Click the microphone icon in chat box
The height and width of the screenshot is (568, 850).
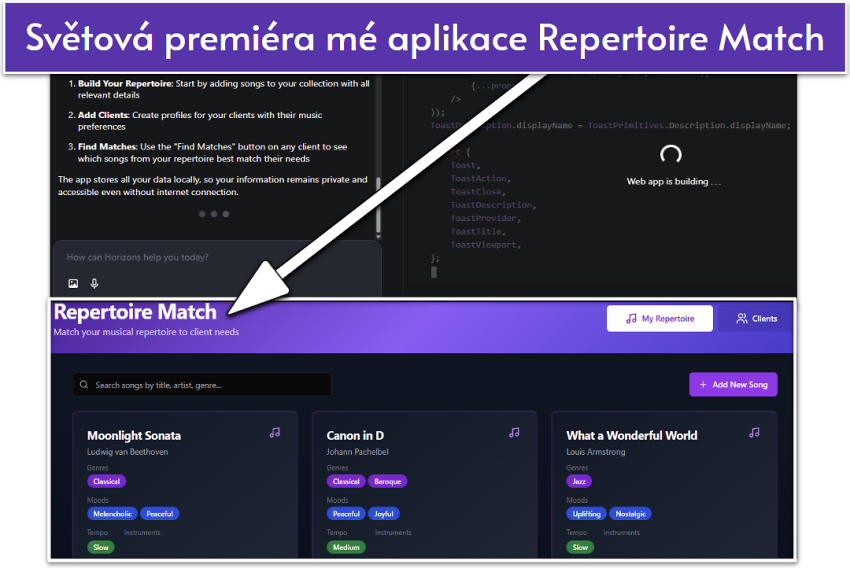[x=94, y=284]
